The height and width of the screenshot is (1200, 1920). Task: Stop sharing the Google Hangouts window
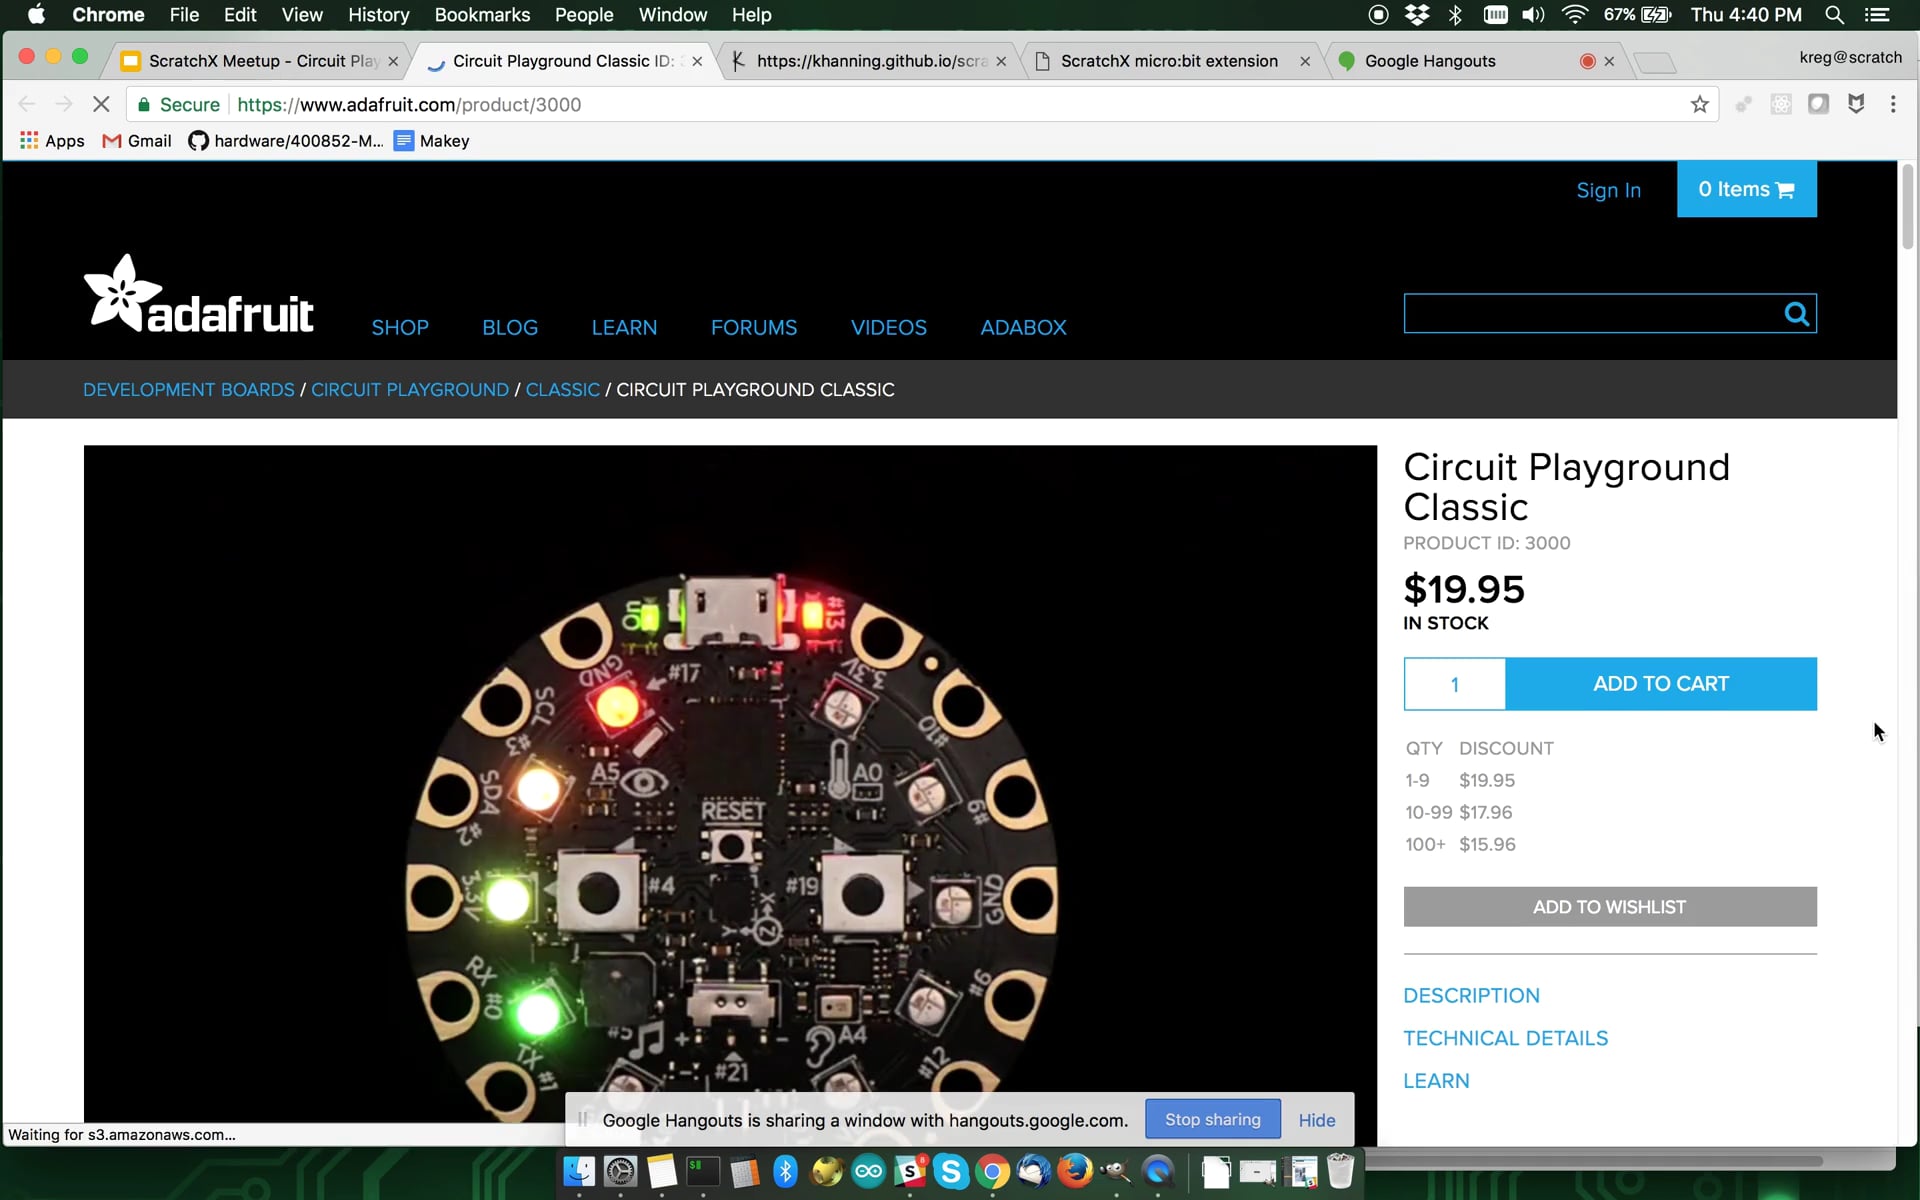[1211, 1119]
